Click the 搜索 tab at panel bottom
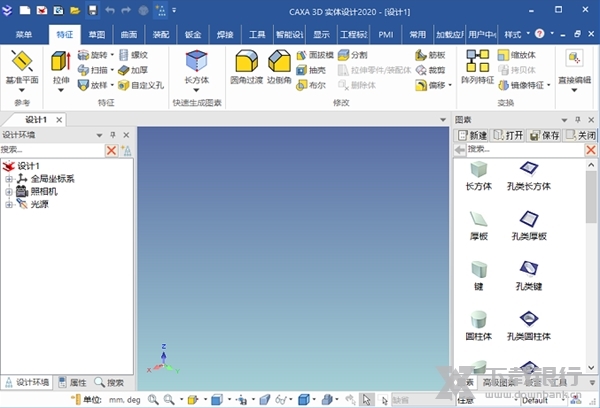600x408 pixels. [109, 382]
